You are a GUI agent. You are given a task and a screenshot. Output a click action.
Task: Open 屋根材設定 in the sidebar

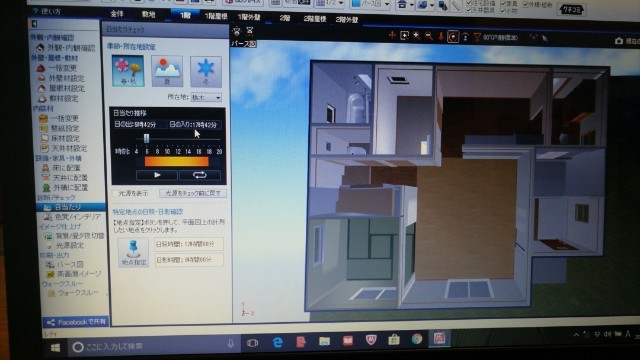pyautogui.click(x=61, y=88)
